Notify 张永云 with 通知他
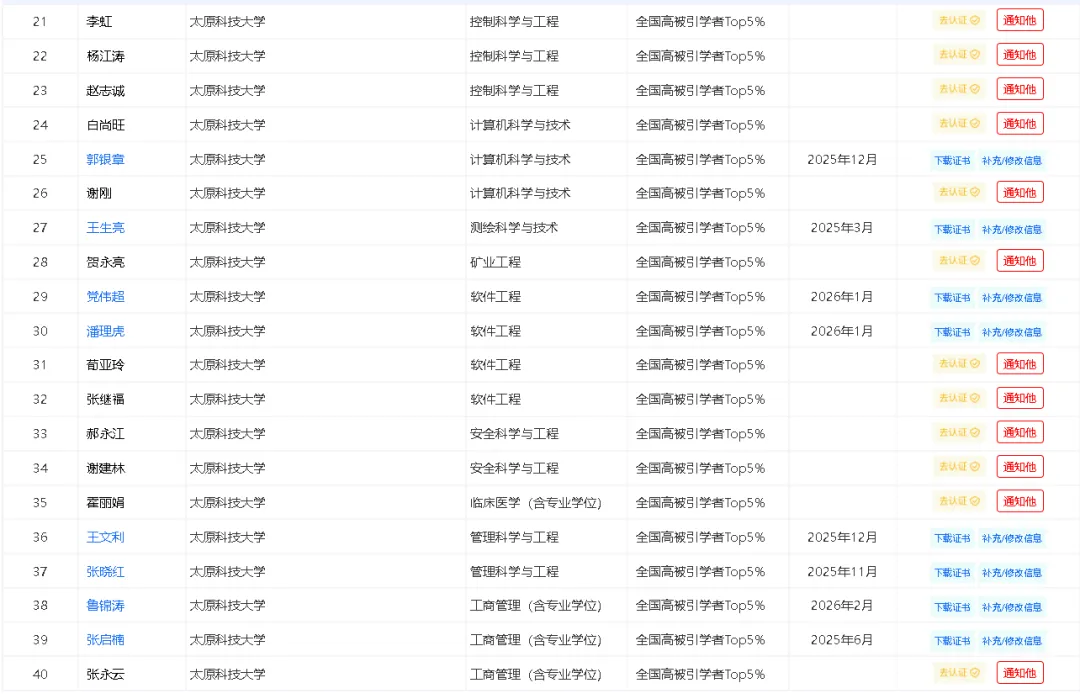1080x699 pixels. tap(1019, 673)
